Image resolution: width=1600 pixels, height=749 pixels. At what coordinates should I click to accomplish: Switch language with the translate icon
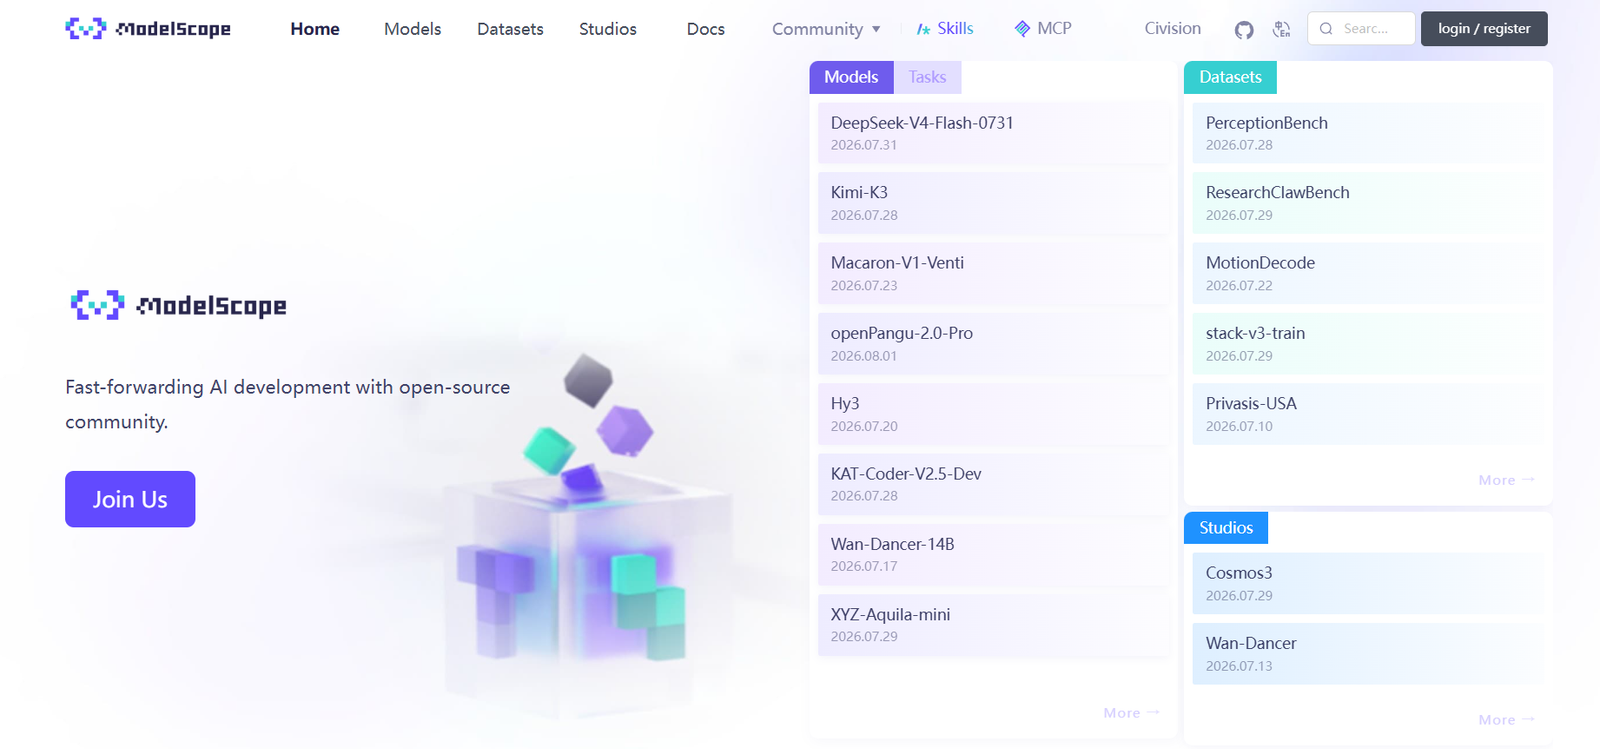1281,30
